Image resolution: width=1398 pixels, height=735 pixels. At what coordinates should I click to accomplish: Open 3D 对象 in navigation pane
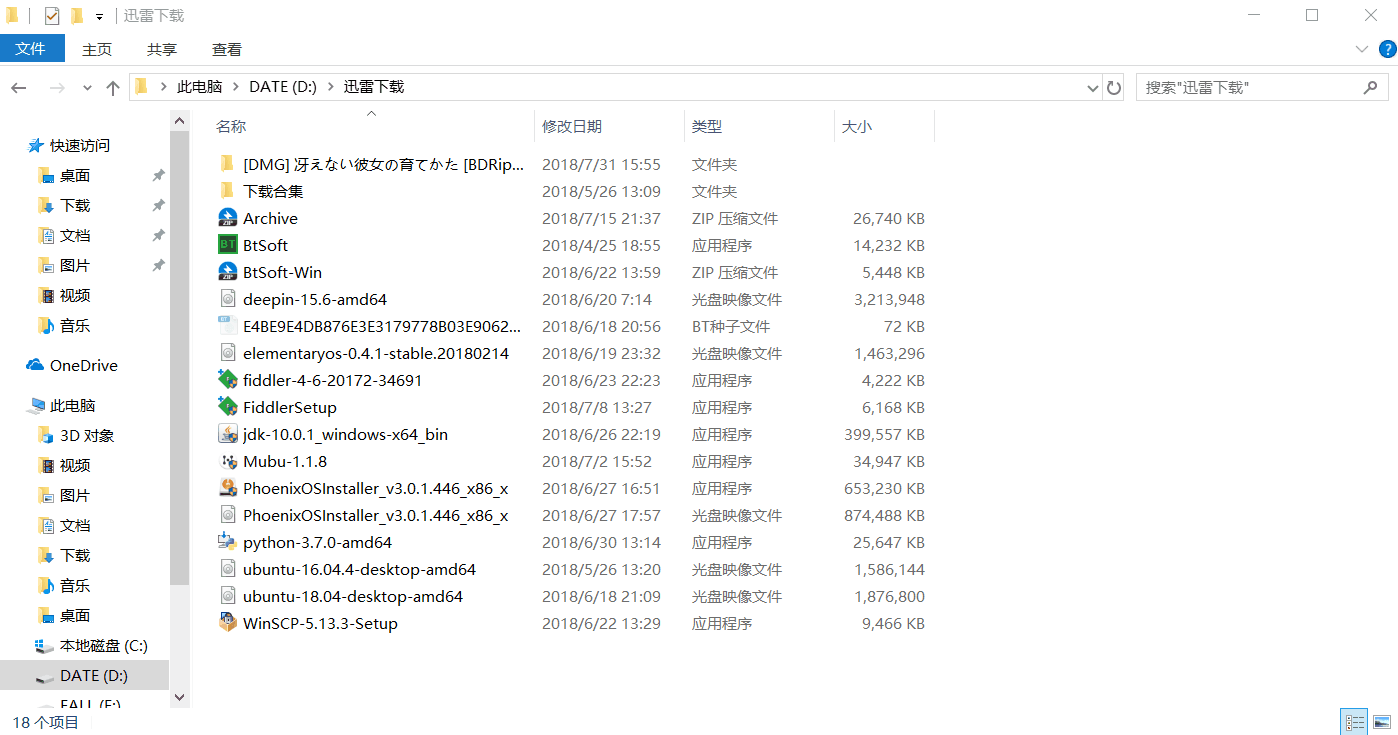pyautogui.click(x=85, y=435)
